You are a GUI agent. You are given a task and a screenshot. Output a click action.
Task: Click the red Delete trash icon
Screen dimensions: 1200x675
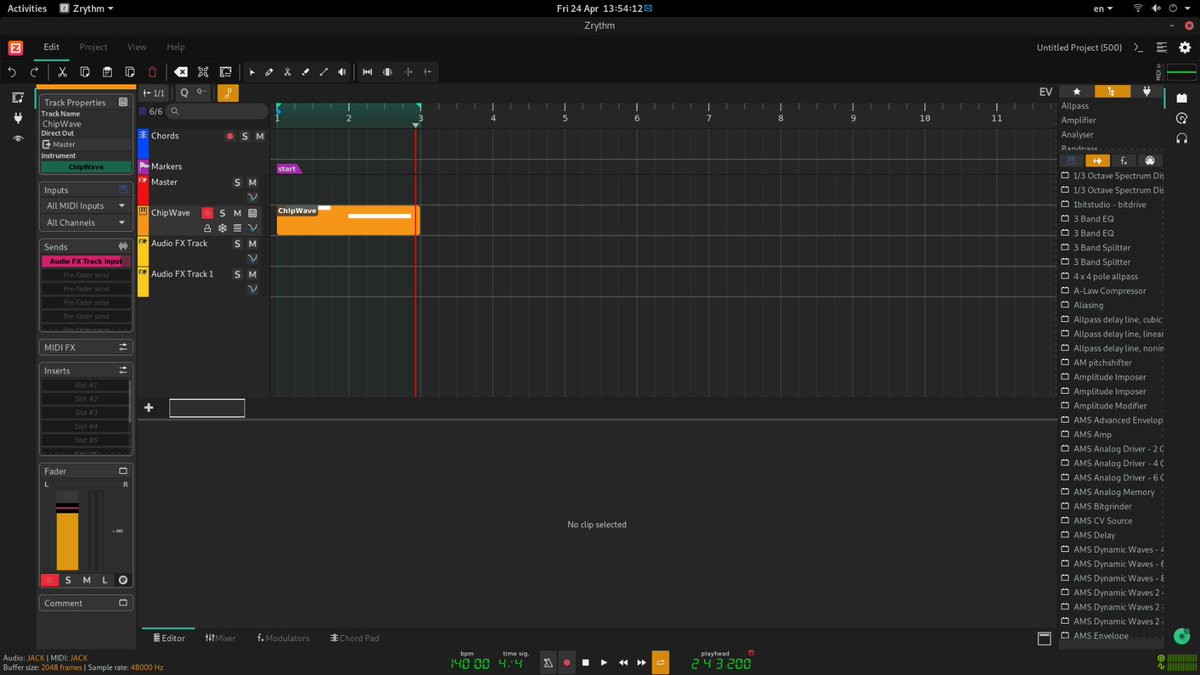point(152,72)
